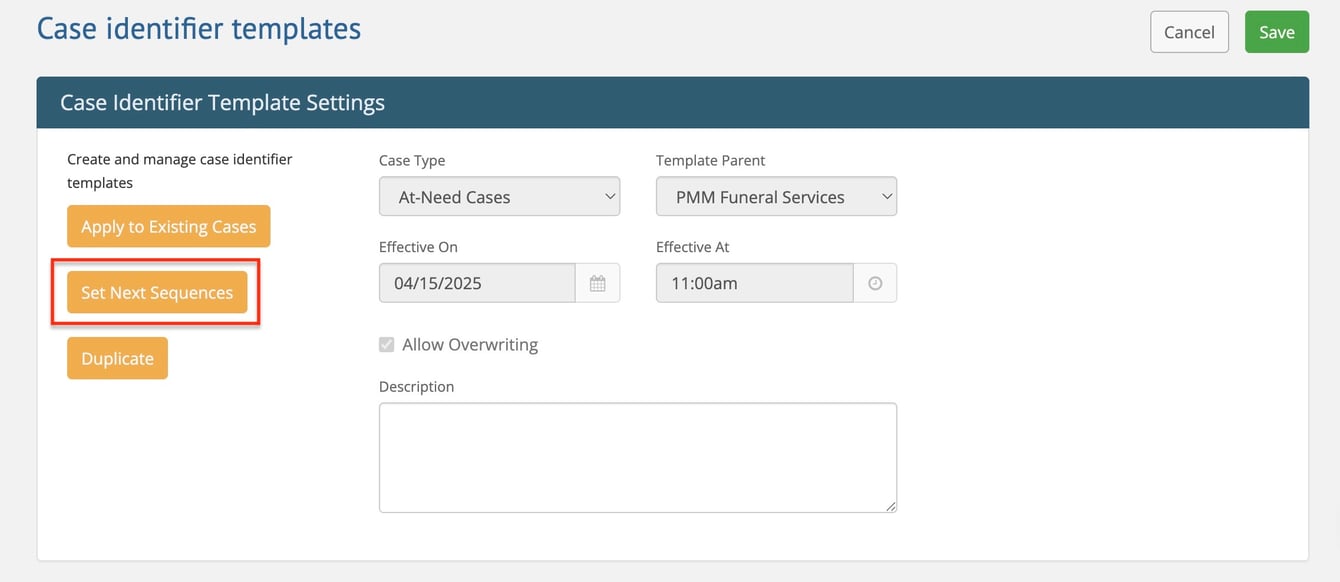Image resolution: width=1340 pixels, height=582 pixels.
Task: Click the Case identifier templates page heading
Action: (x=199, y=29)
